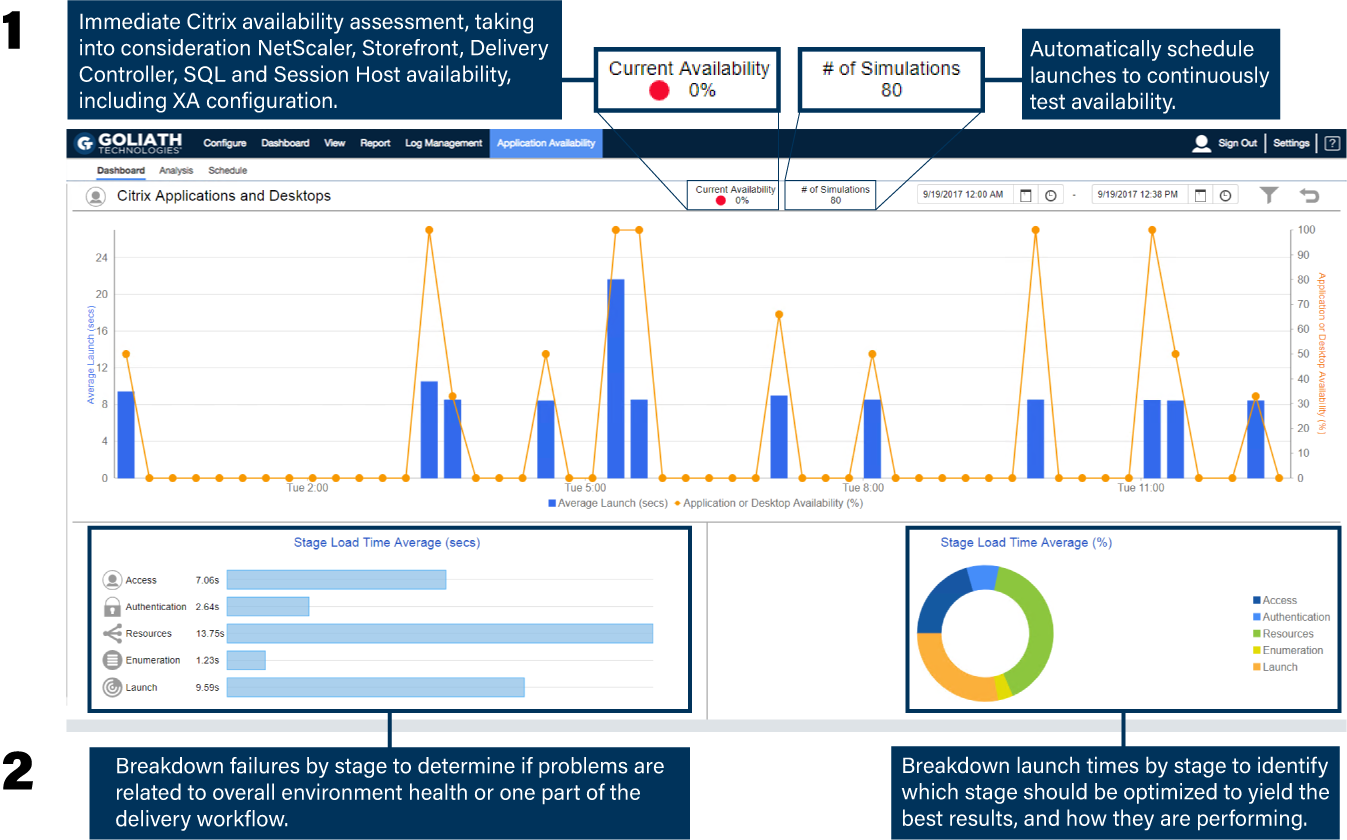This screenshot has height=840, width=1347.
Task: Open the Log Management menu
Action: point(443,143)
